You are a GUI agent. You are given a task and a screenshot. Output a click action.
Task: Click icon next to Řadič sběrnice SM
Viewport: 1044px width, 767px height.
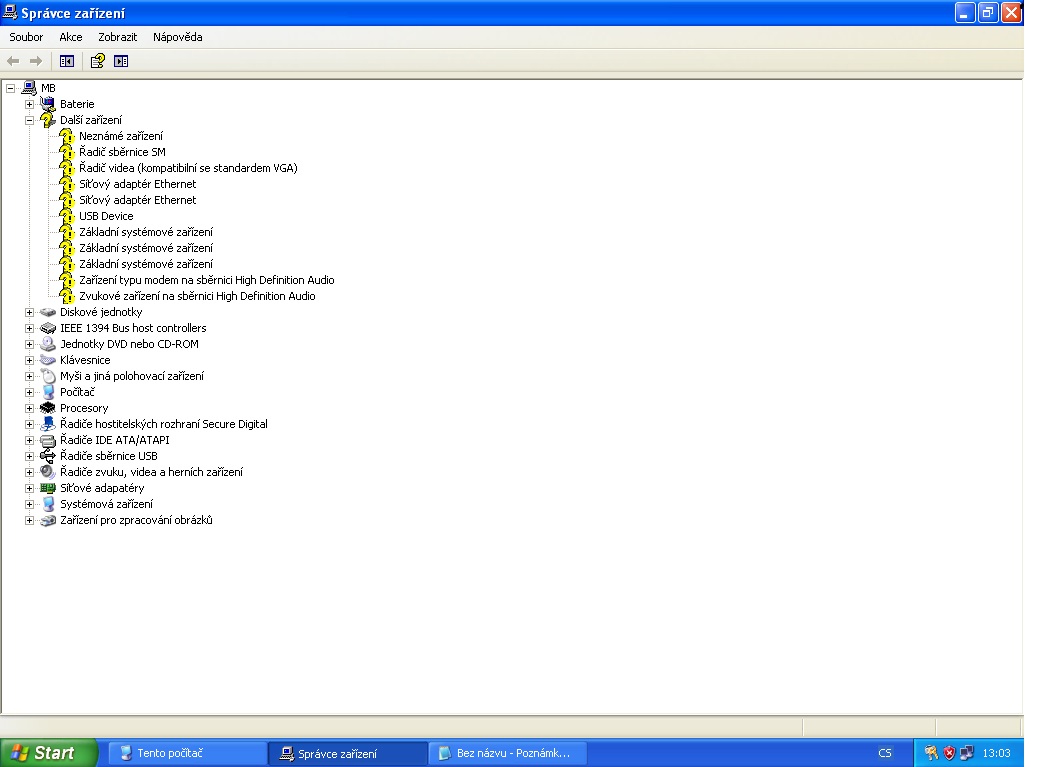pos(67,152)
